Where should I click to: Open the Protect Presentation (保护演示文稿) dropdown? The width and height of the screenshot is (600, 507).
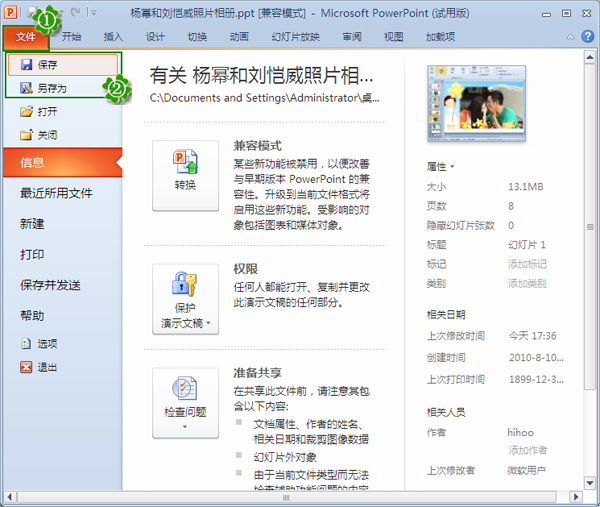click(x=186, y=299)
